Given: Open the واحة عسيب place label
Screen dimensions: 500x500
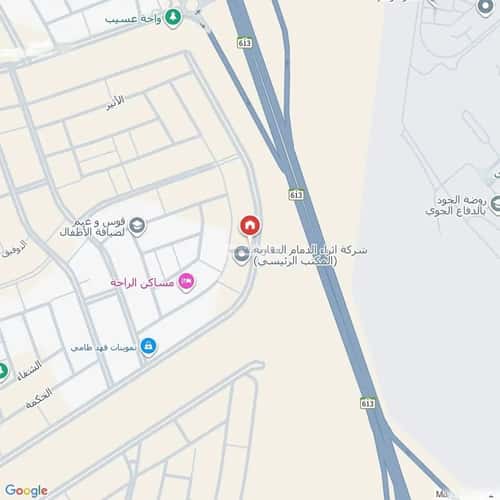Looking at the screenshot, I should (x=133, y=19).
